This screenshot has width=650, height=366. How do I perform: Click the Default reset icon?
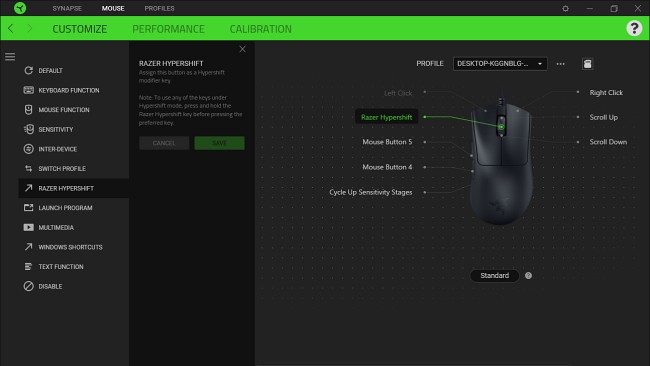[28, 70]
